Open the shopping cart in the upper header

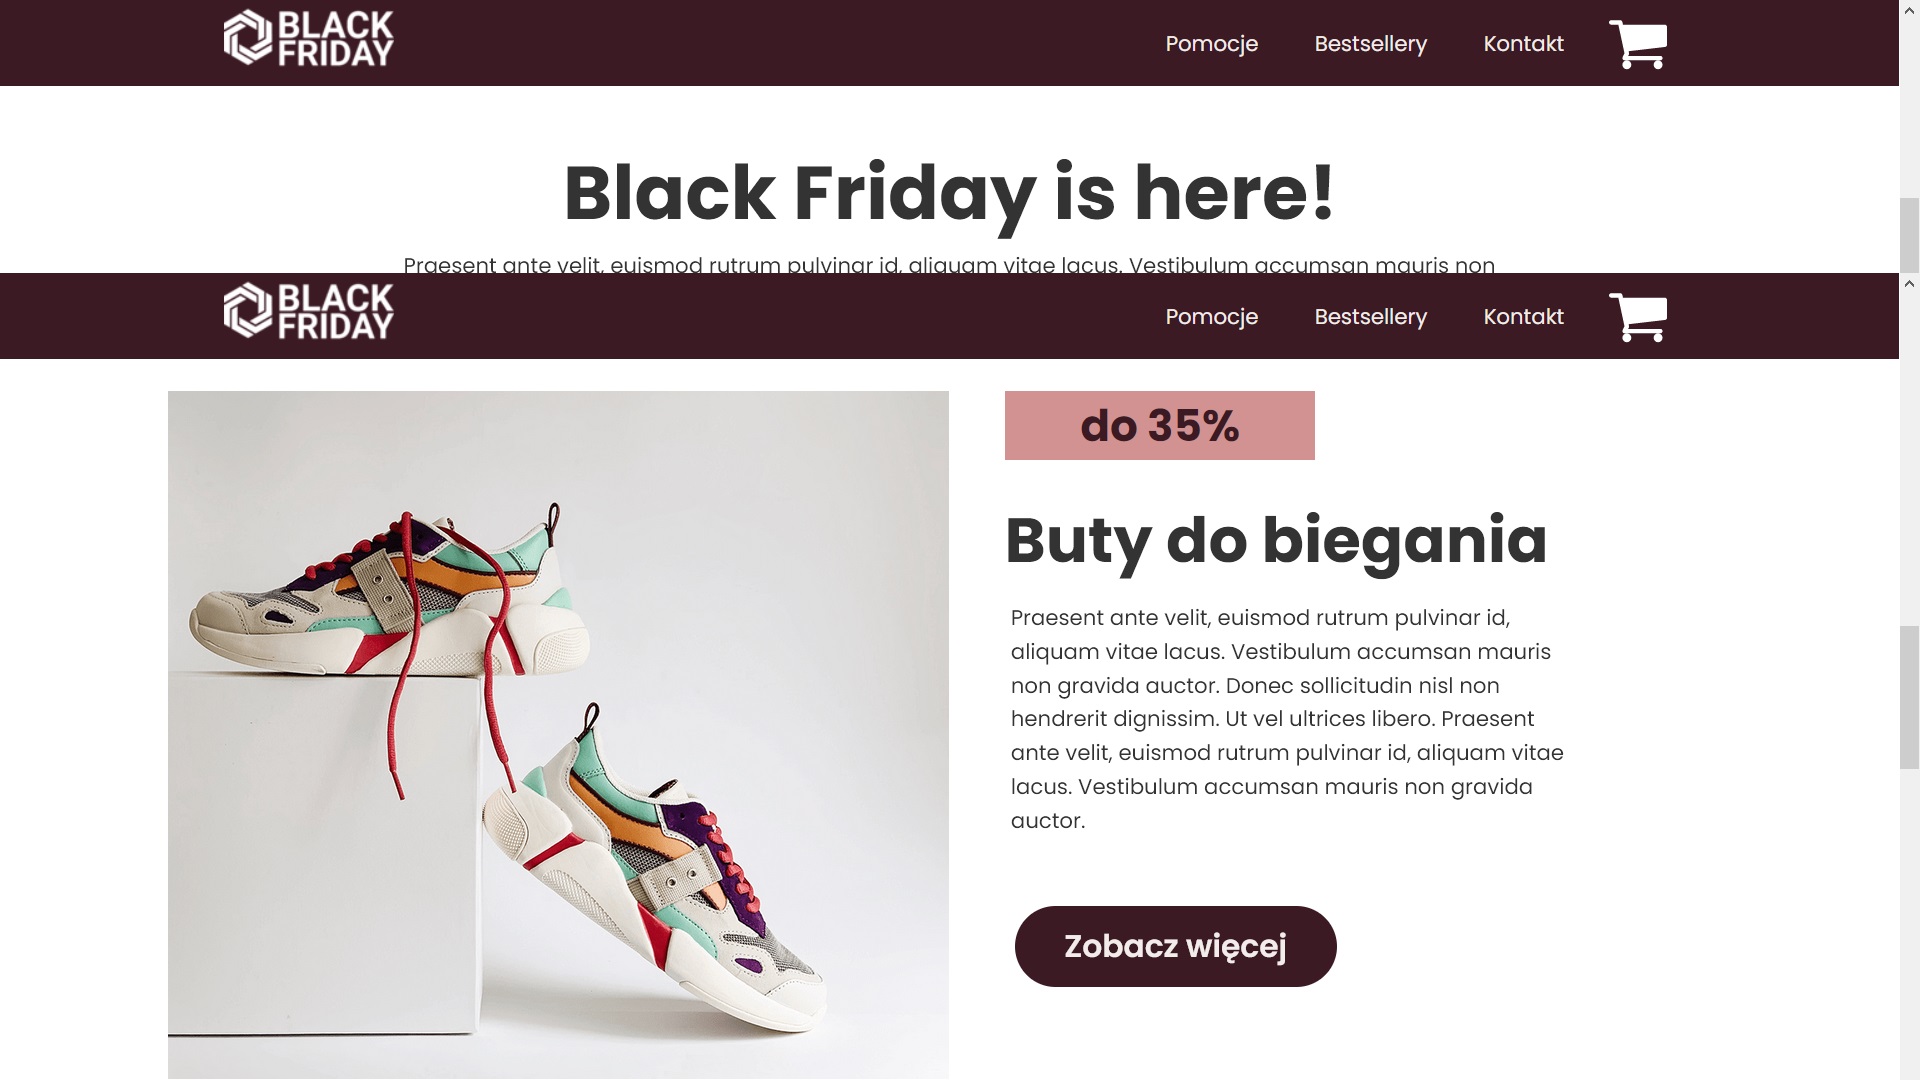[x=1637, y=44]
